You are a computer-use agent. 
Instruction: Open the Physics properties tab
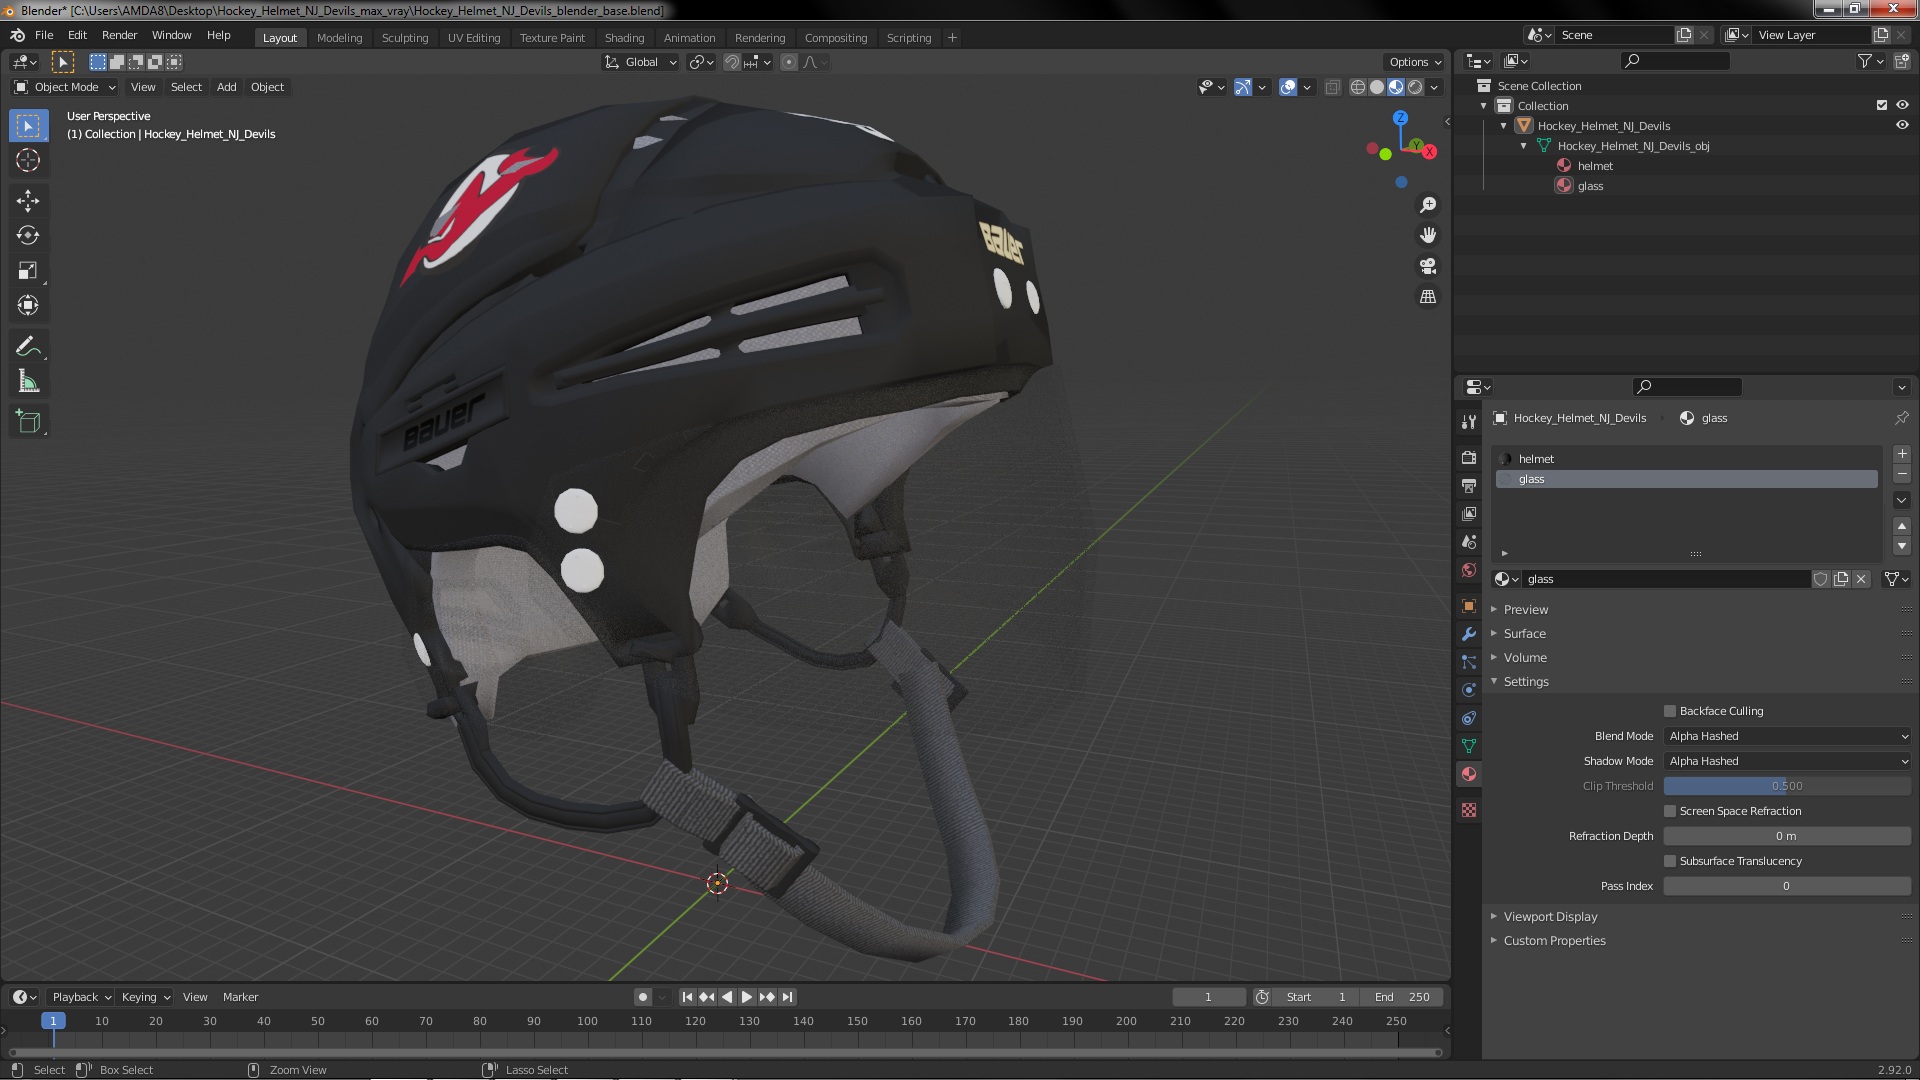[1469, 690]
